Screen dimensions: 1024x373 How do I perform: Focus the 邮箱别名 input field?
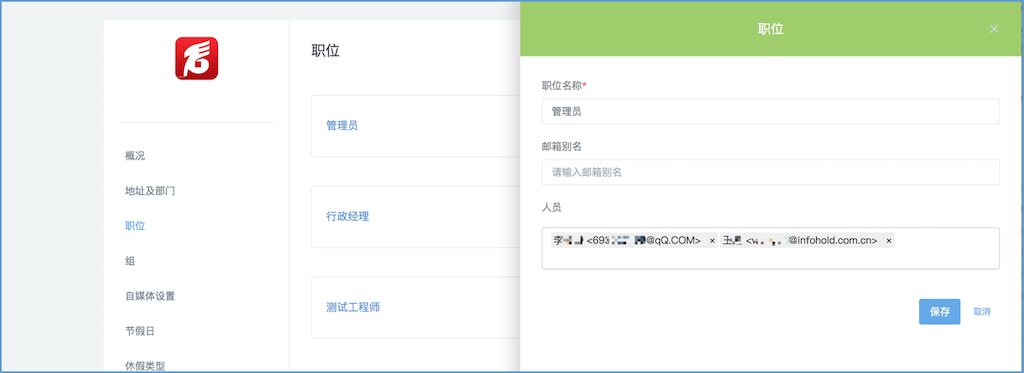coord(771,172)
